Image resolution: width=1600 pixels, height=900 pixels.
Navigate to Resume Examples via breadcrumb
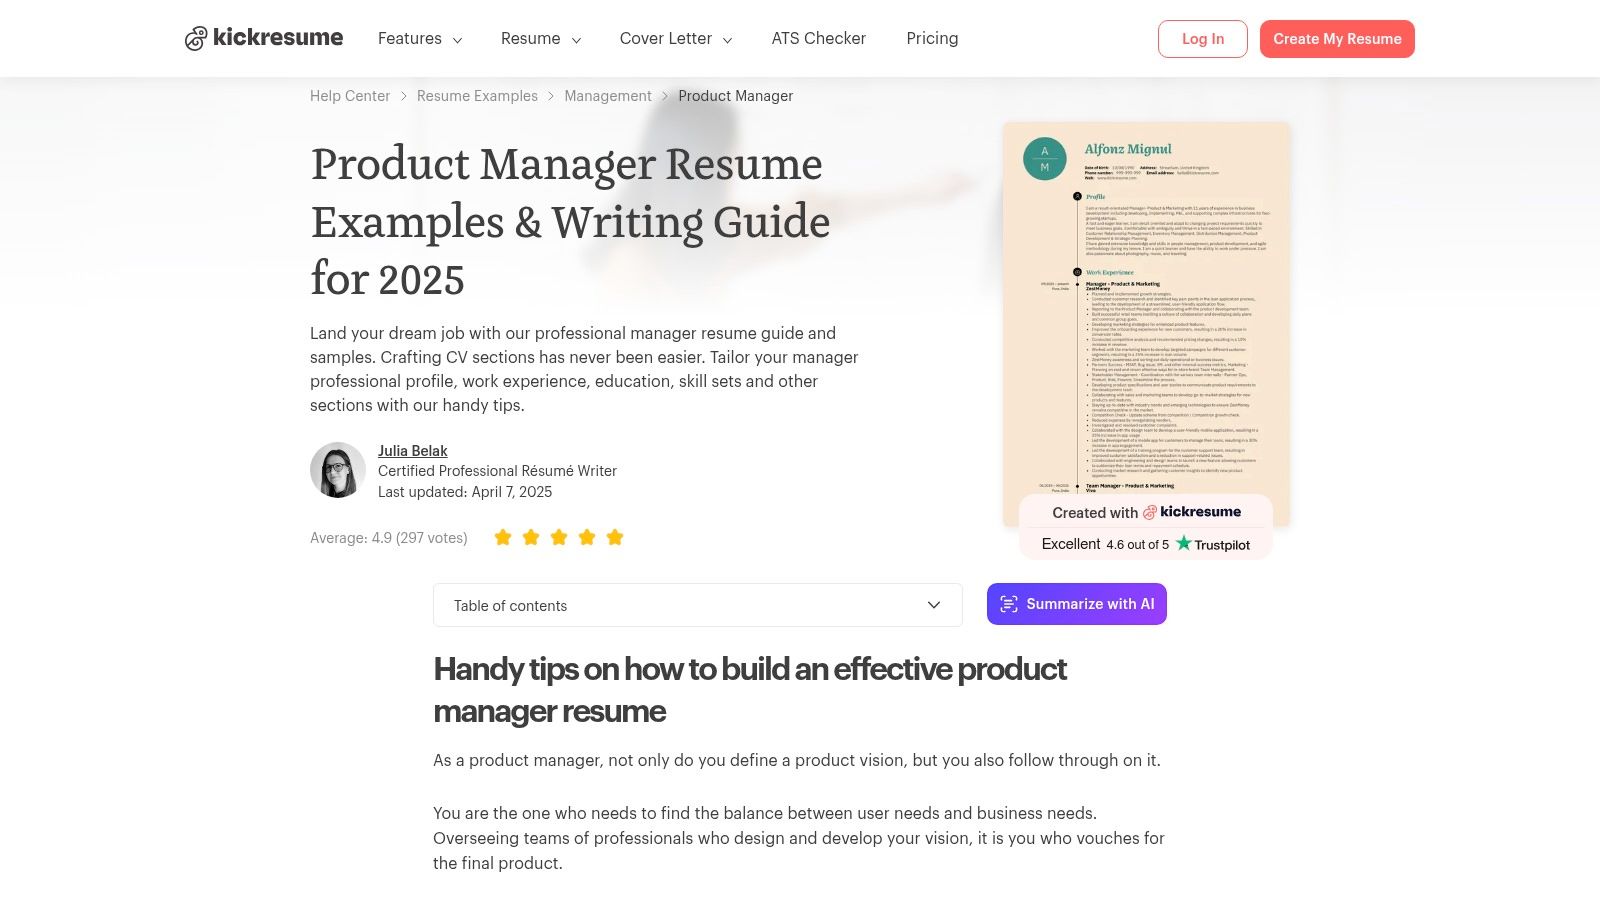pyautogui.click(x=477, y=95)
